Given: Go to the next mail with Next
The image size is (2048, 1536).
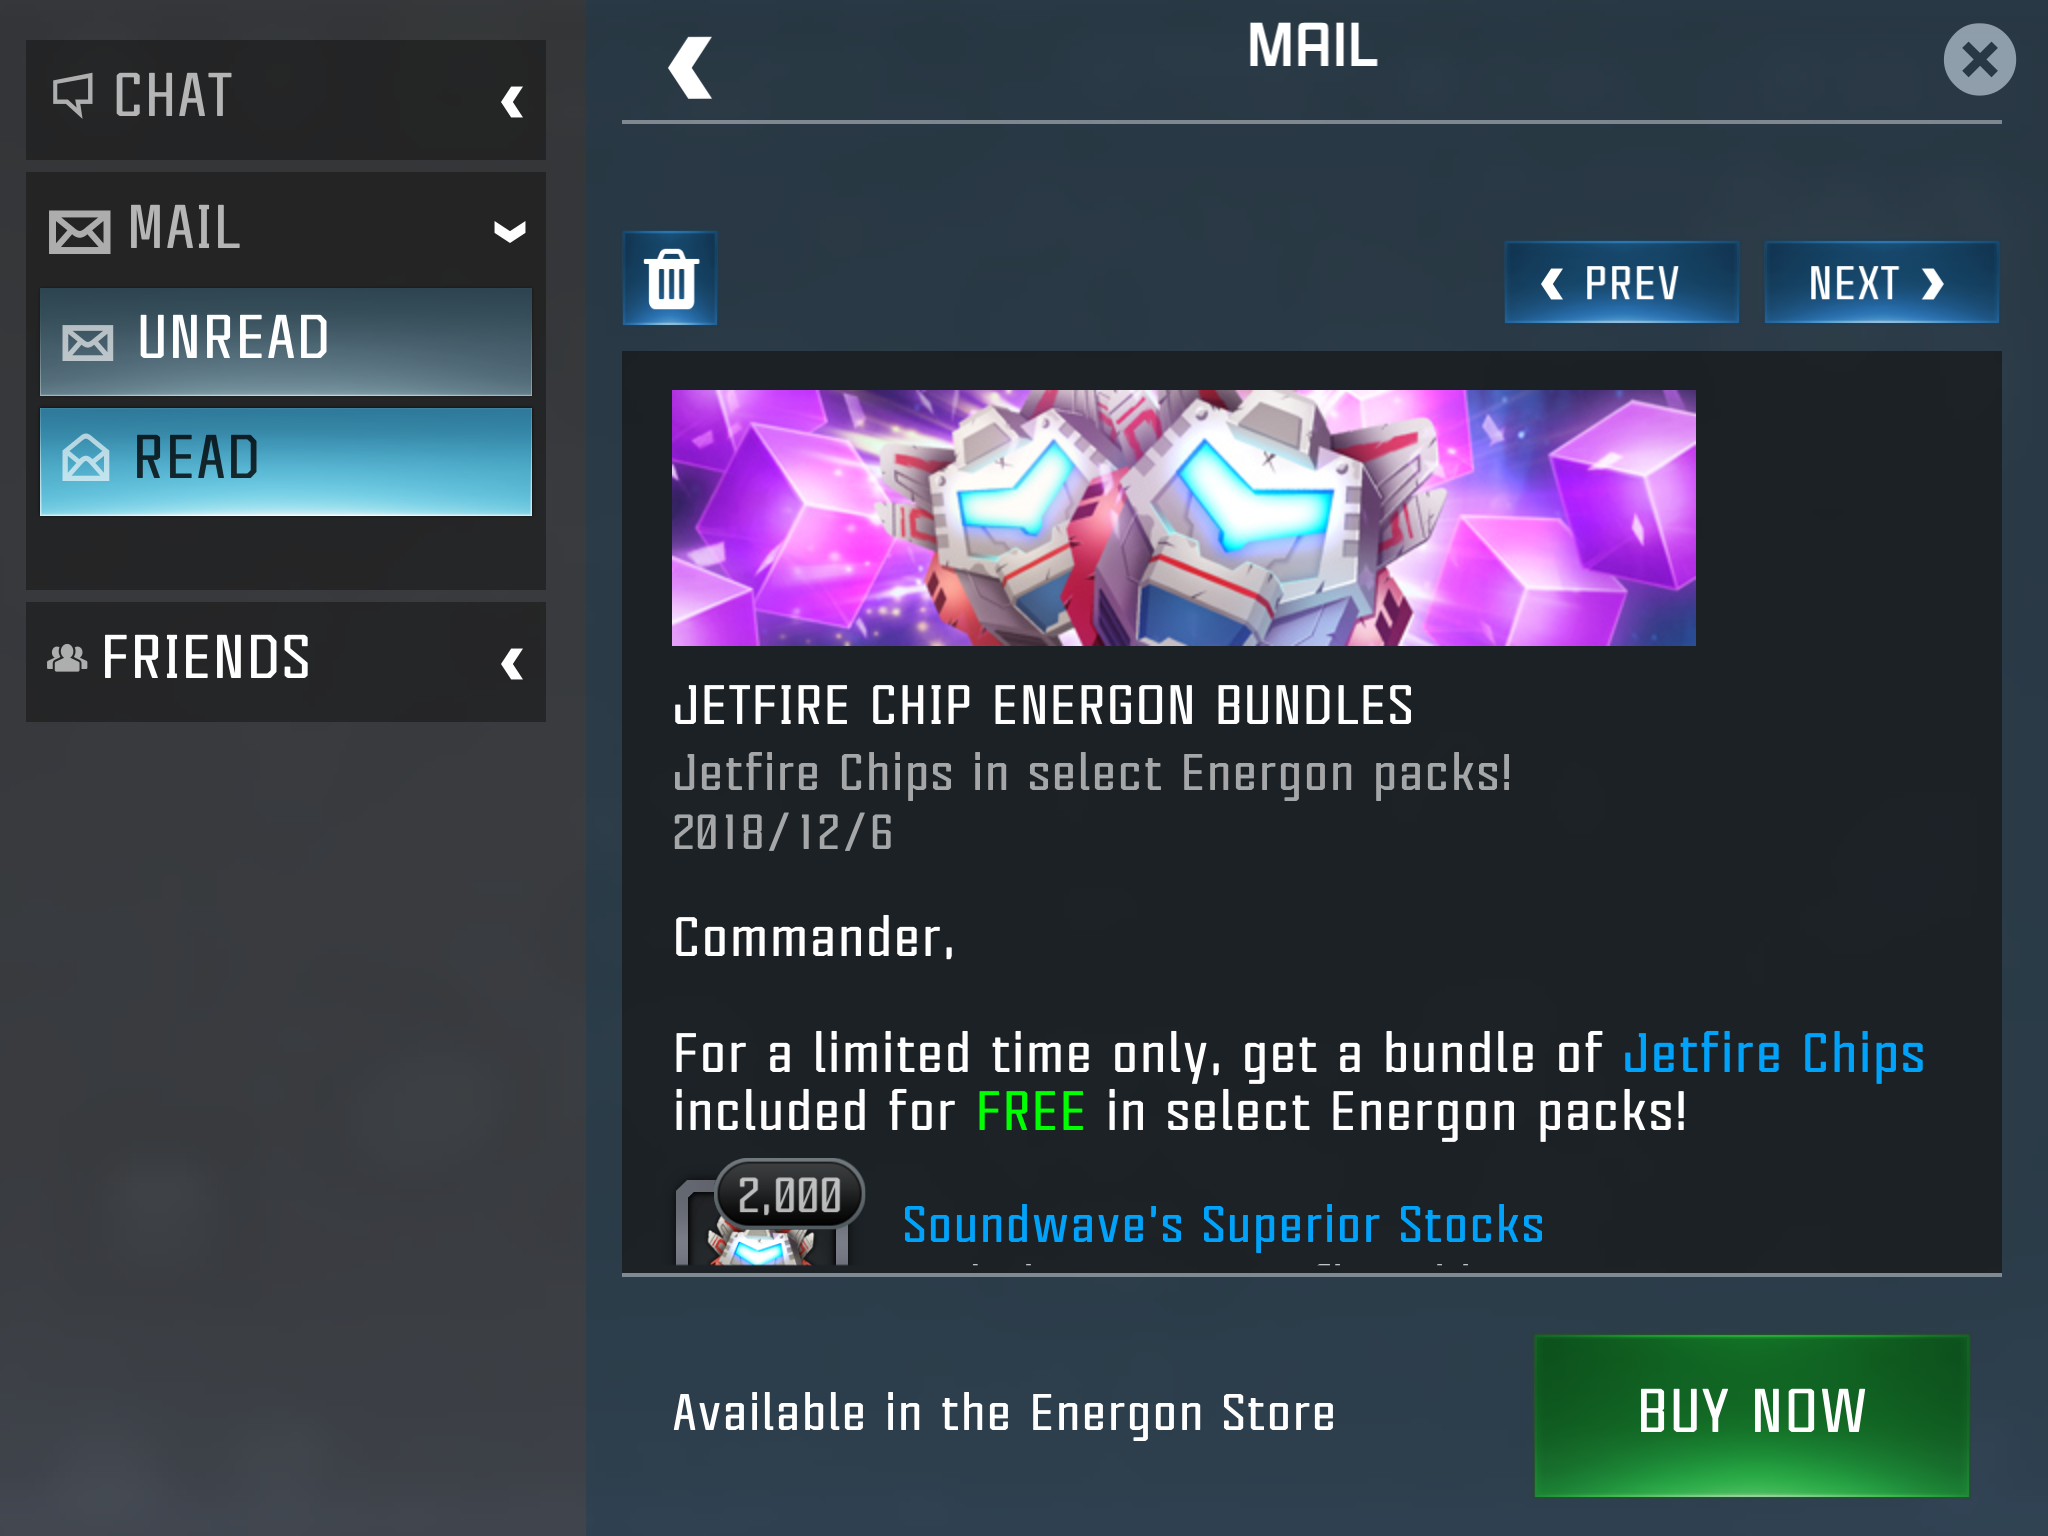Looking at the screenshot, I should tap(1881, 283).
